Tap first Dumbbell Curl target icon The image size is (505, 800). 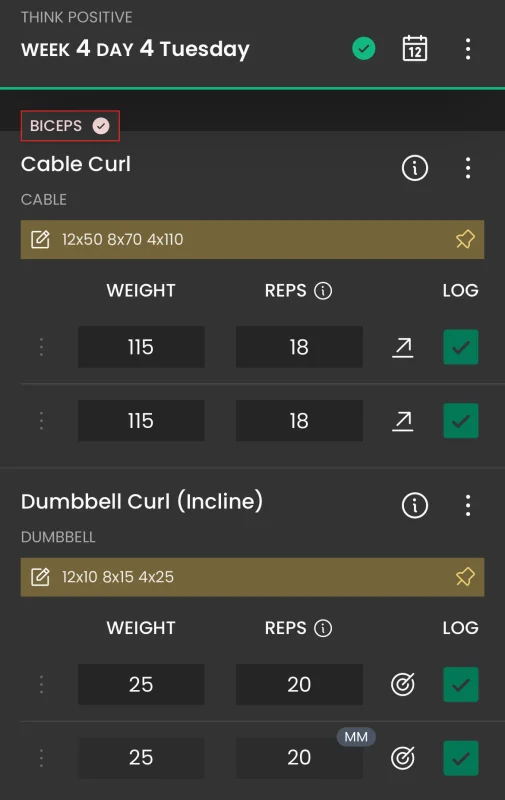pos(402,685)
